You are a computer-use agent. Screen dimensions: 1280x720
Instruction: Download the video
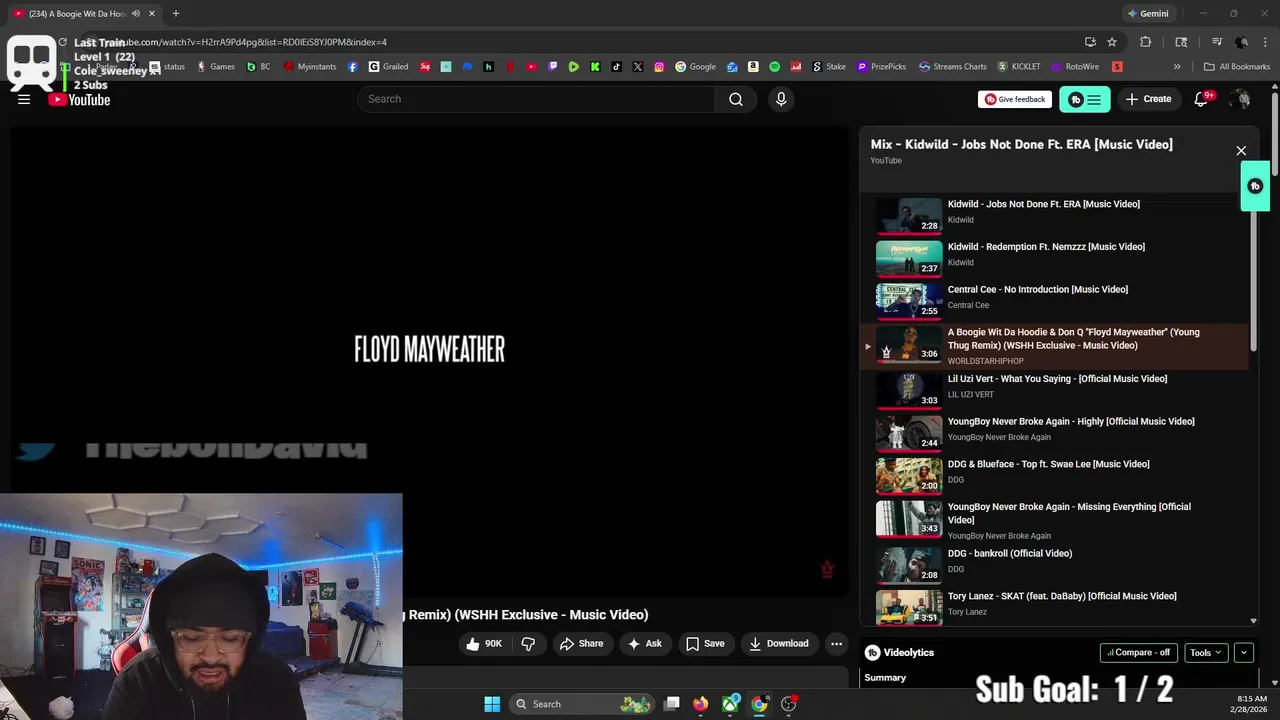point(779,644)
